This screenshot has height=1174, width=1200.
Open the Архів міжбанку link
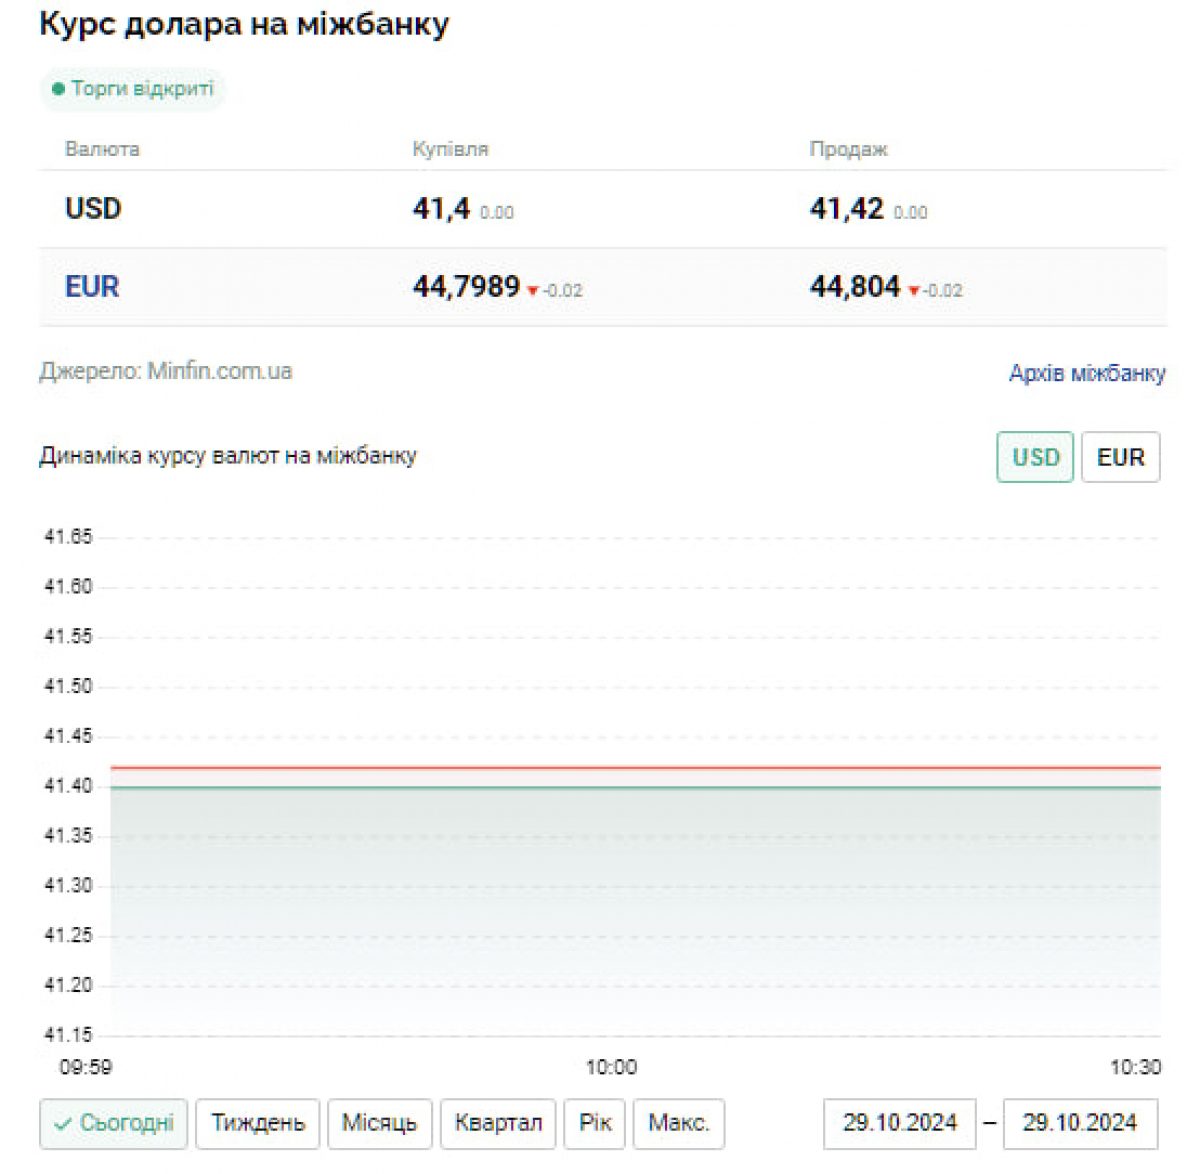click(x=1086, y=373)
